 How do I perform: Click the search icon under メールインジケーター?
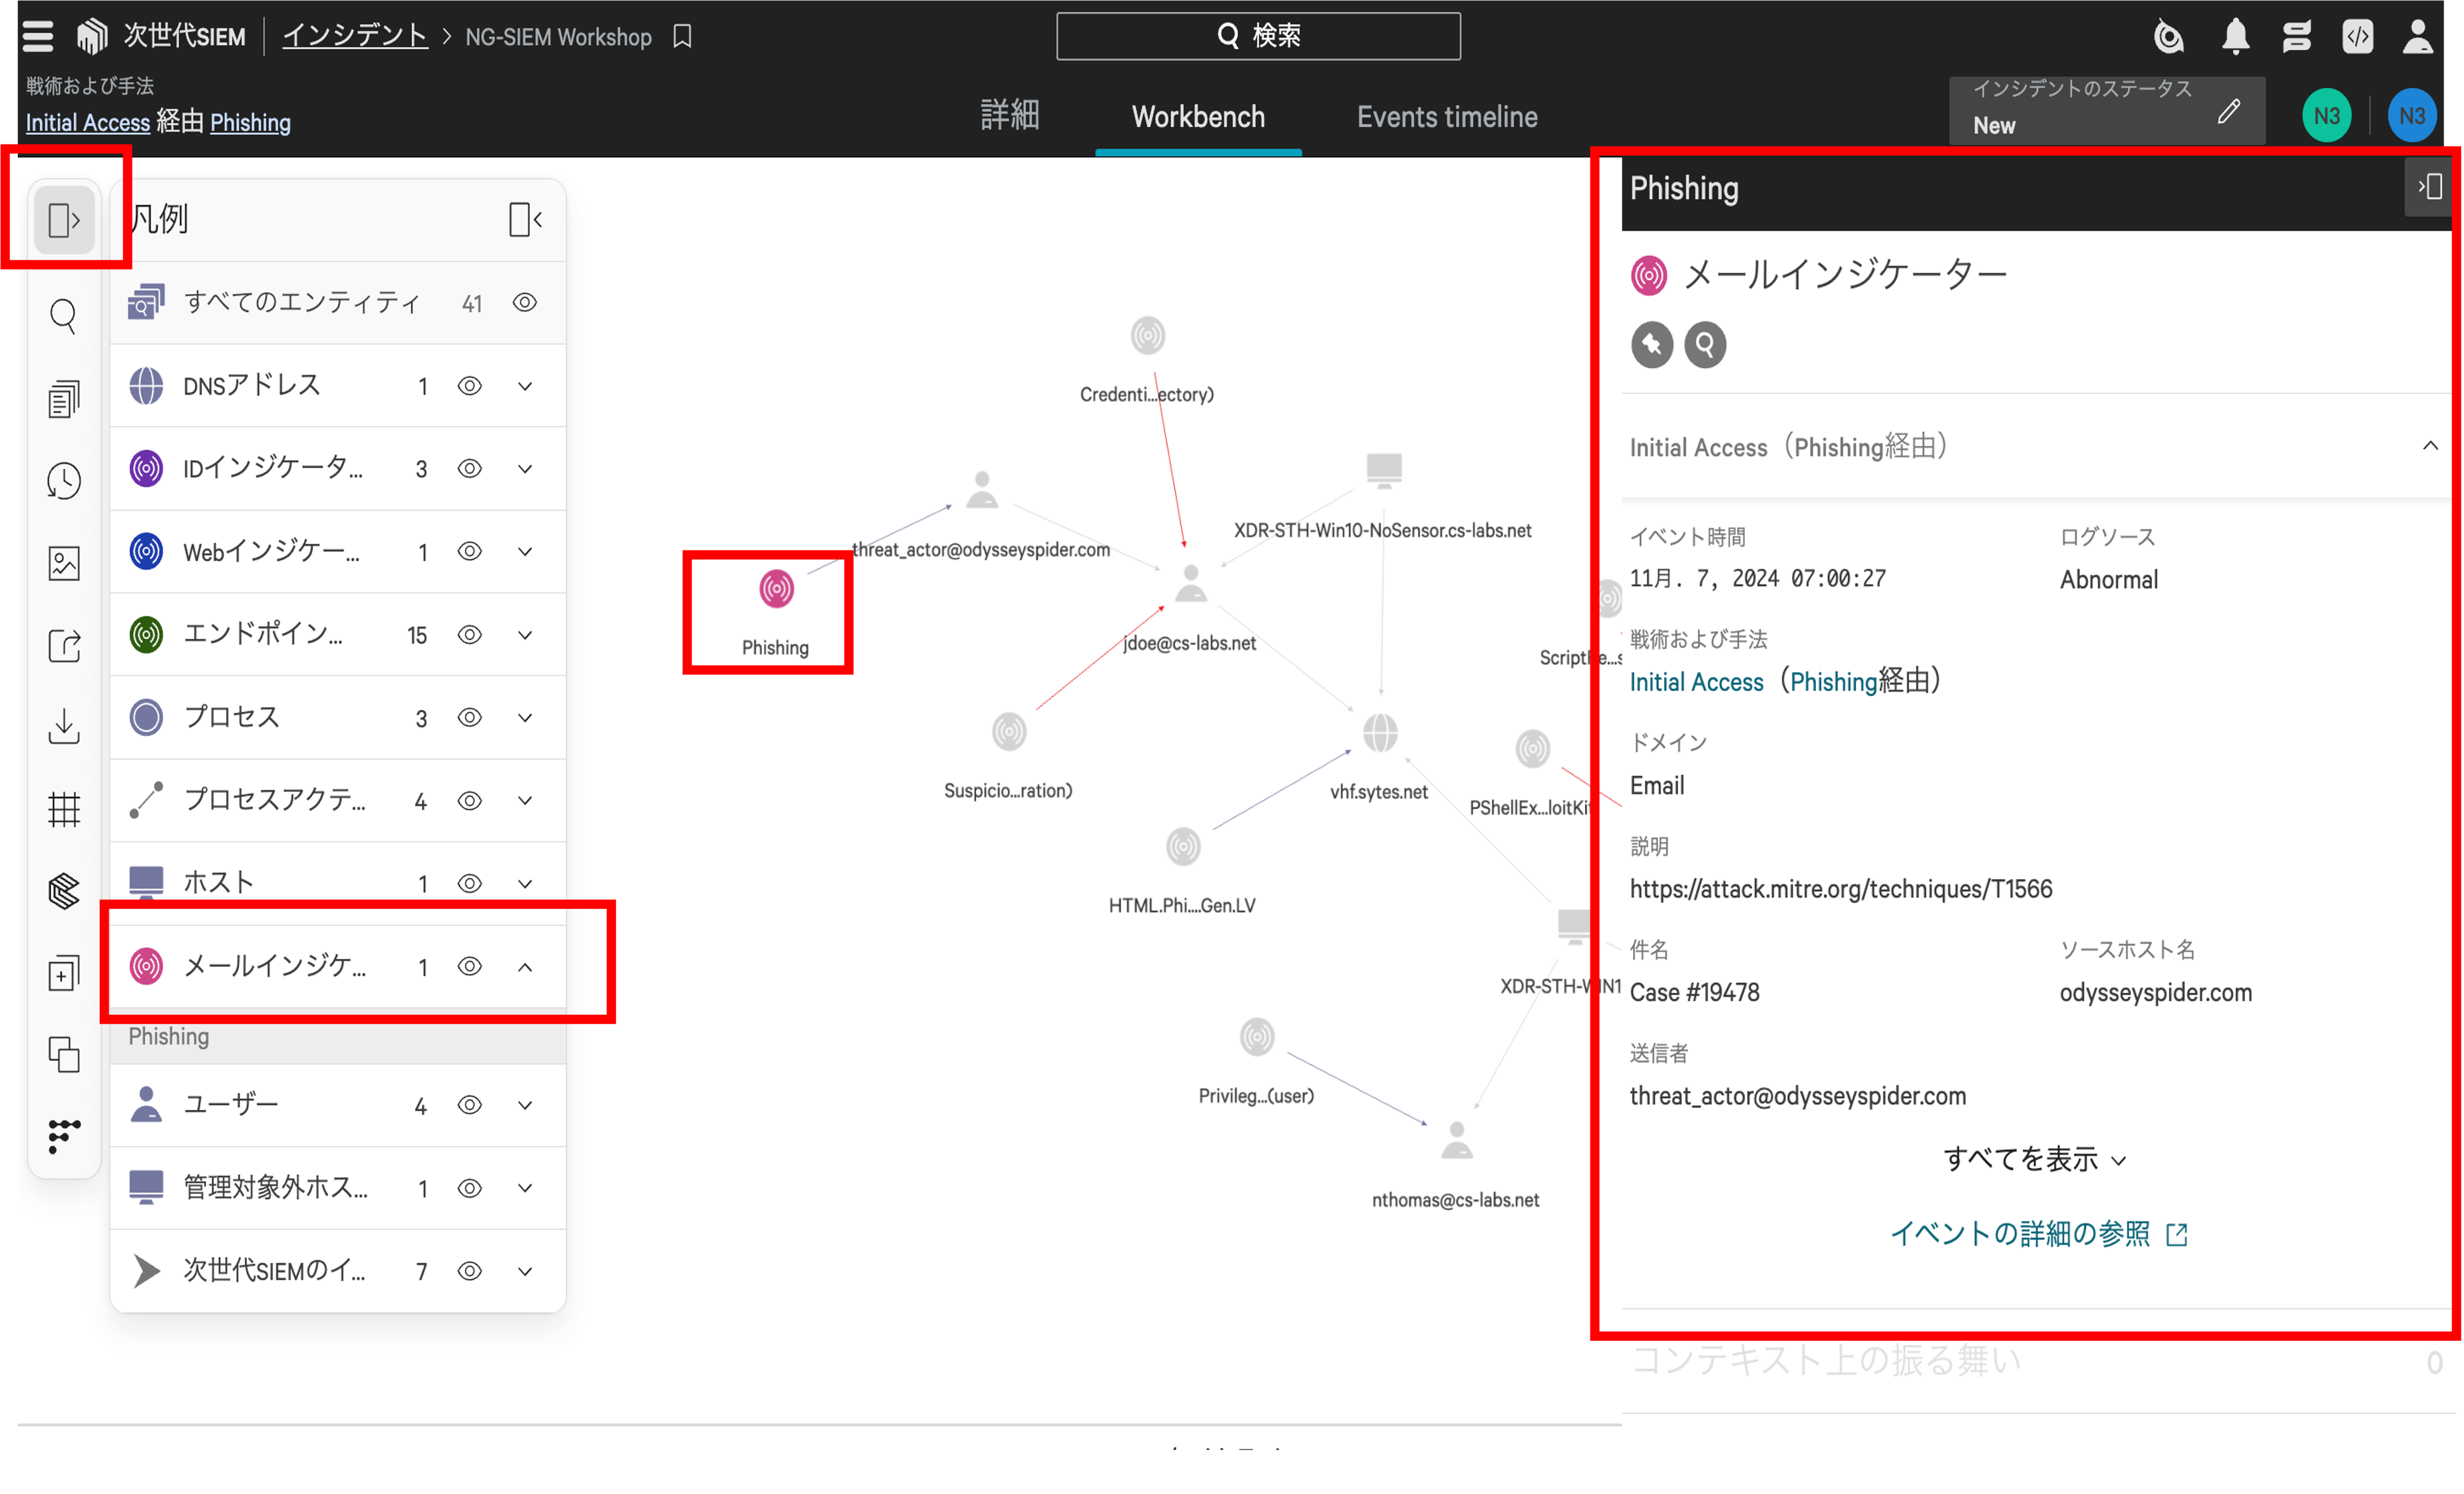pyautogui.click(x=1705, y=345)
